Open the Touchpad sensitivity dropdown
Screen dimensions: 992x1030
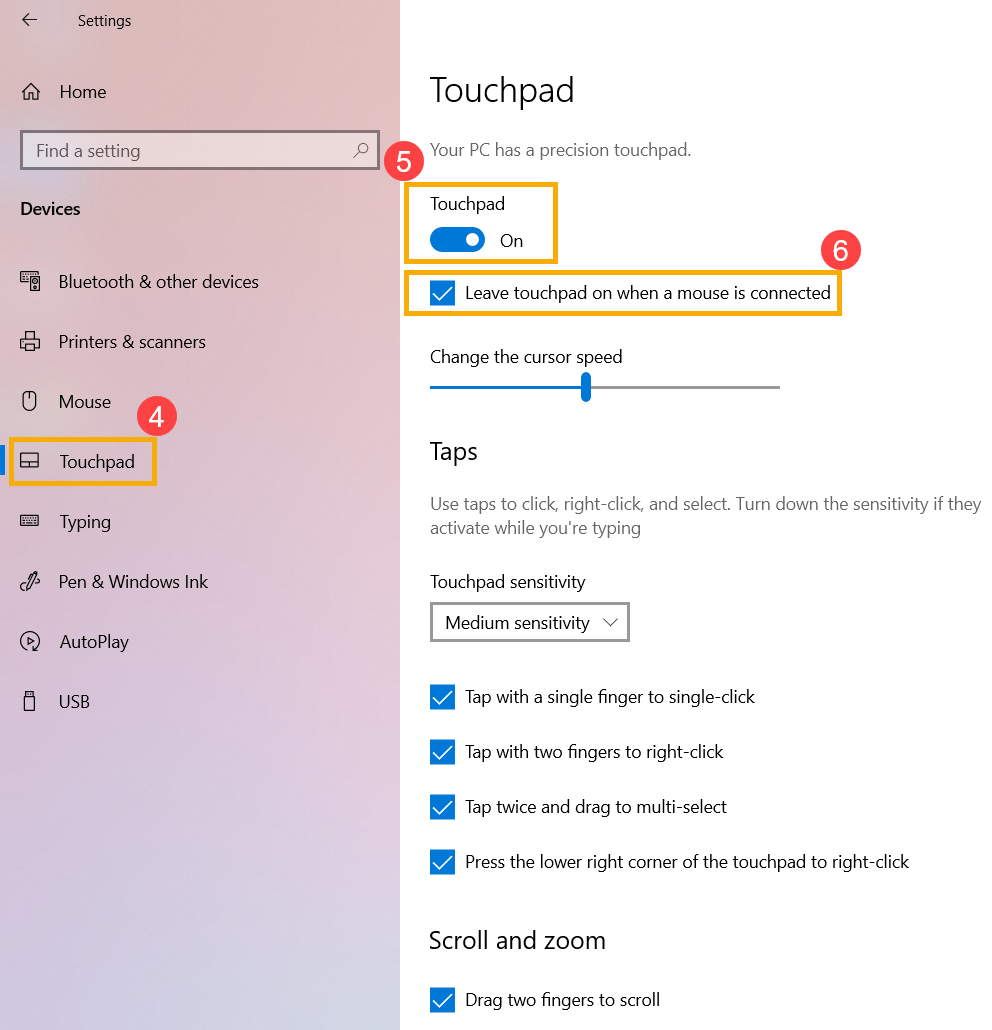tap(529, 623)
